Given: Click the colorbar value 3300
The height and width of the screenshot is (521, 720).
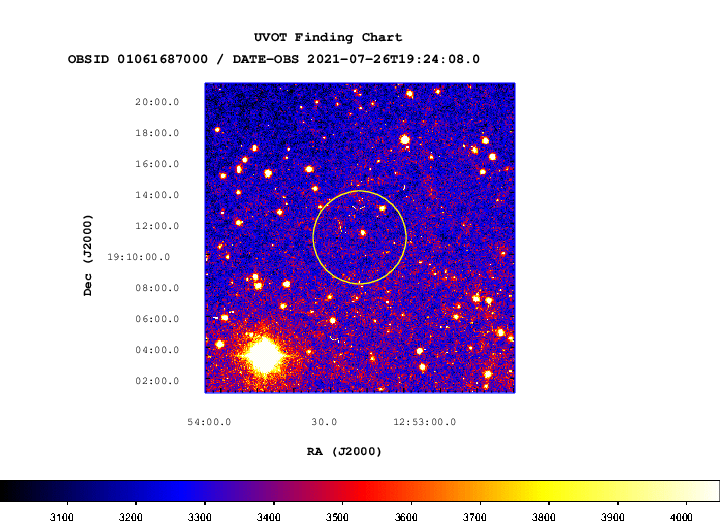Looking at the screenshot, I should [x=199, y=517].
